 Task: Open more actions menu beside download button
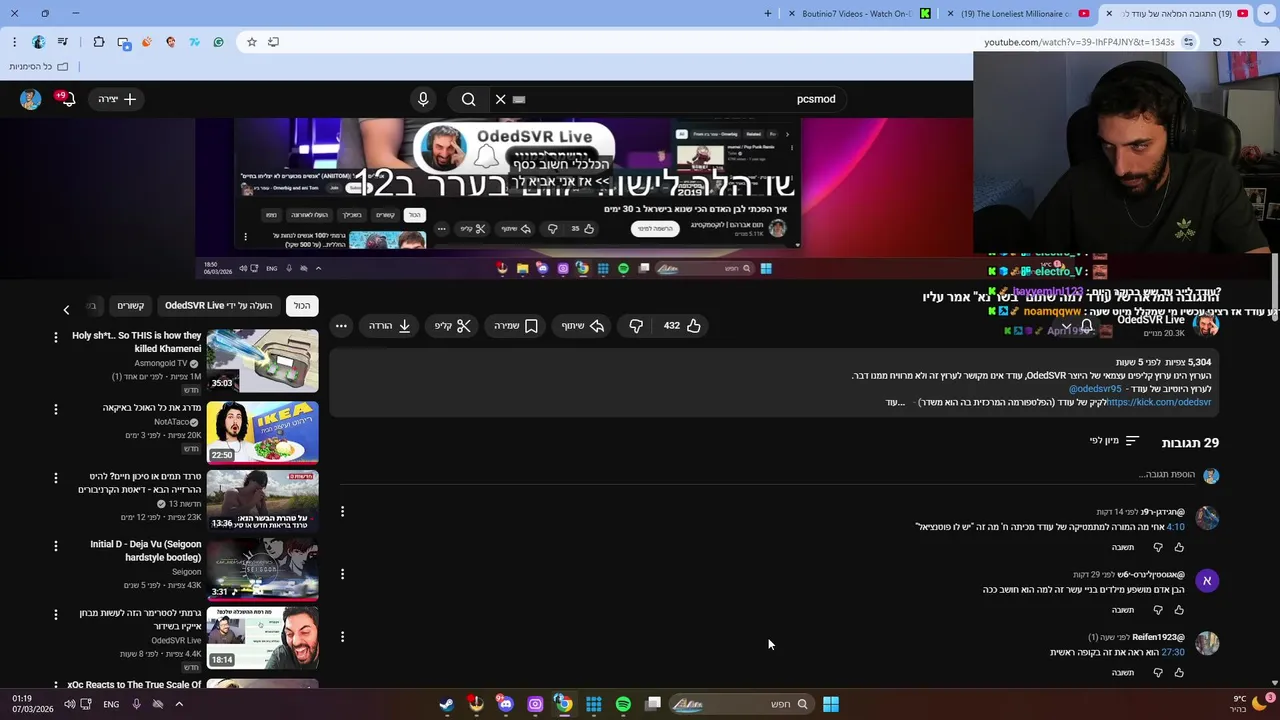(341, 326)
